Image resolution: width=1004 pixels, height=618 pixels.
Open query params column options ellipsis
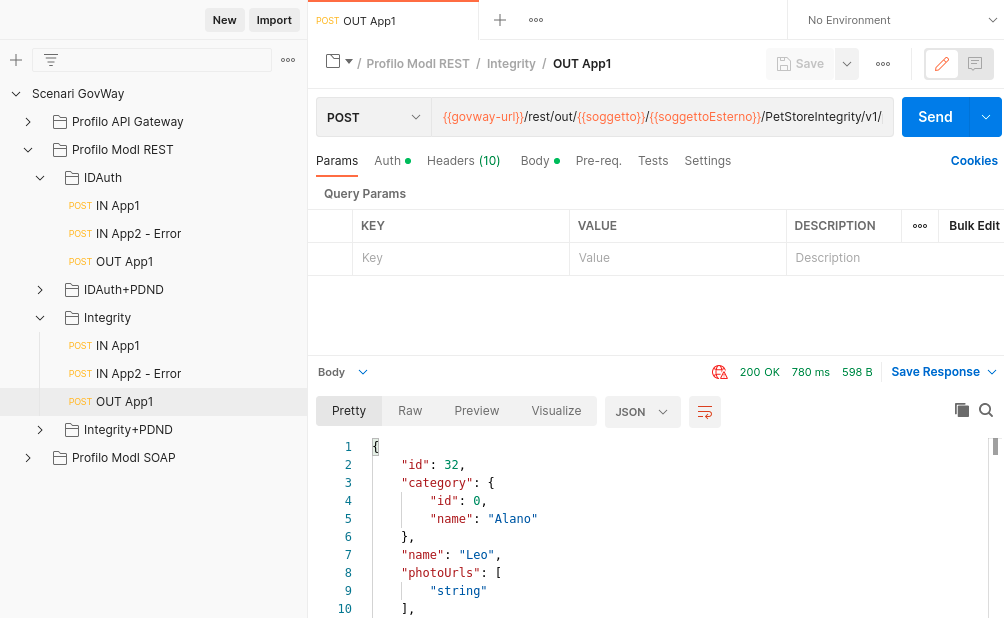[920, 226]
